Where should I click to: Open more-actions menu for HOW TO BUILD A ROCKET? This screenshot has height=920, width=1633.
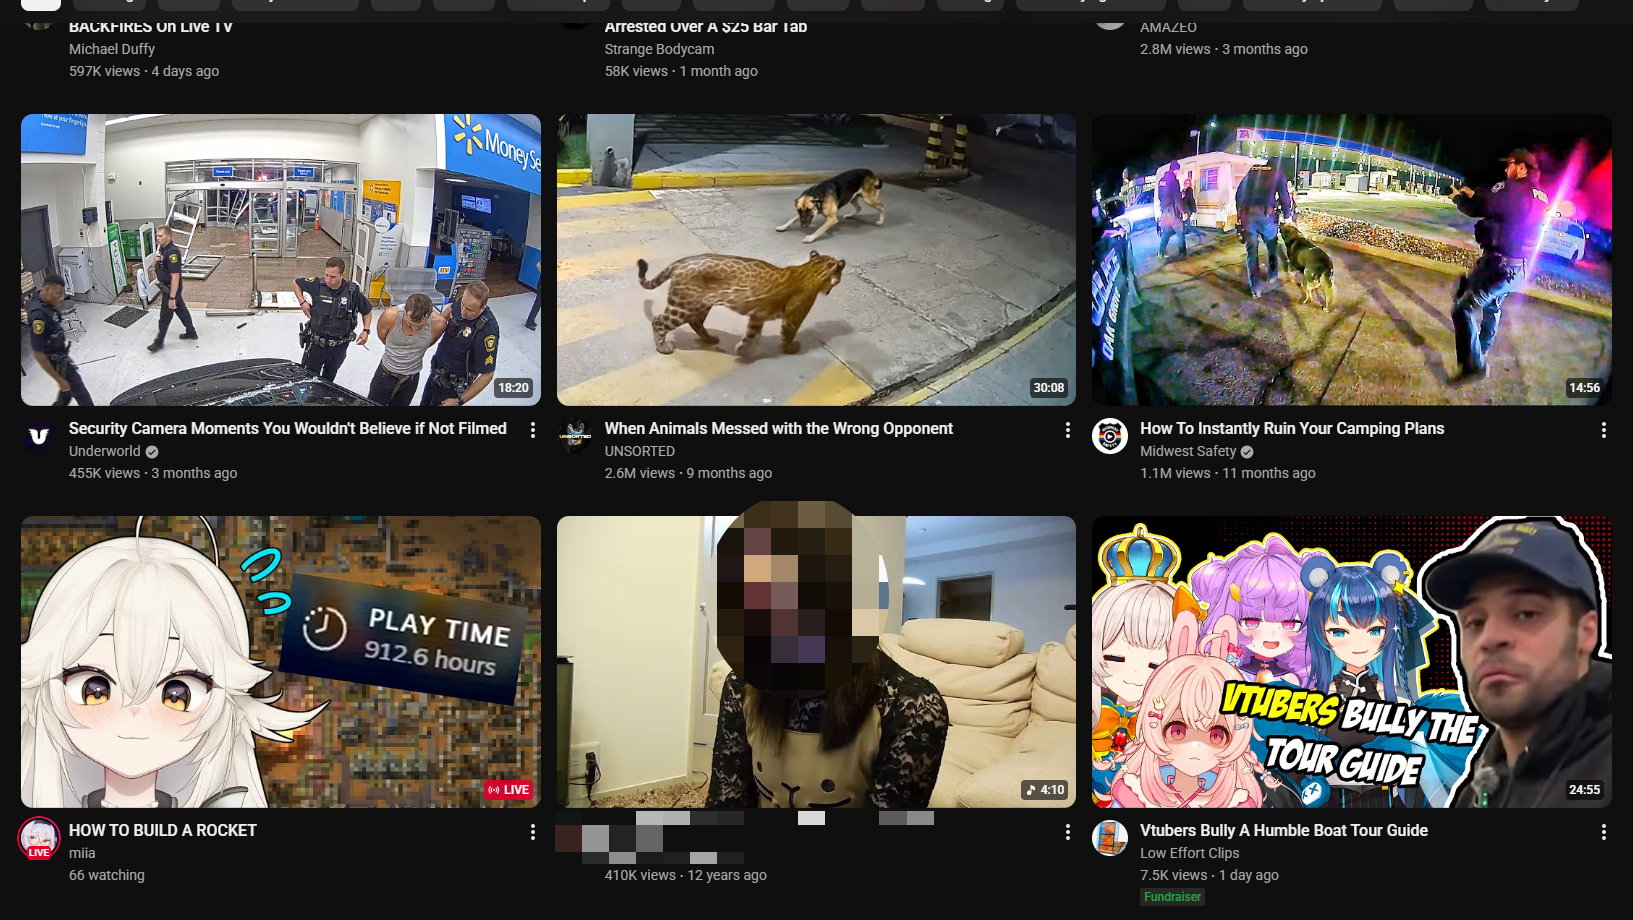pyautogui.click(x=533, y=832)
